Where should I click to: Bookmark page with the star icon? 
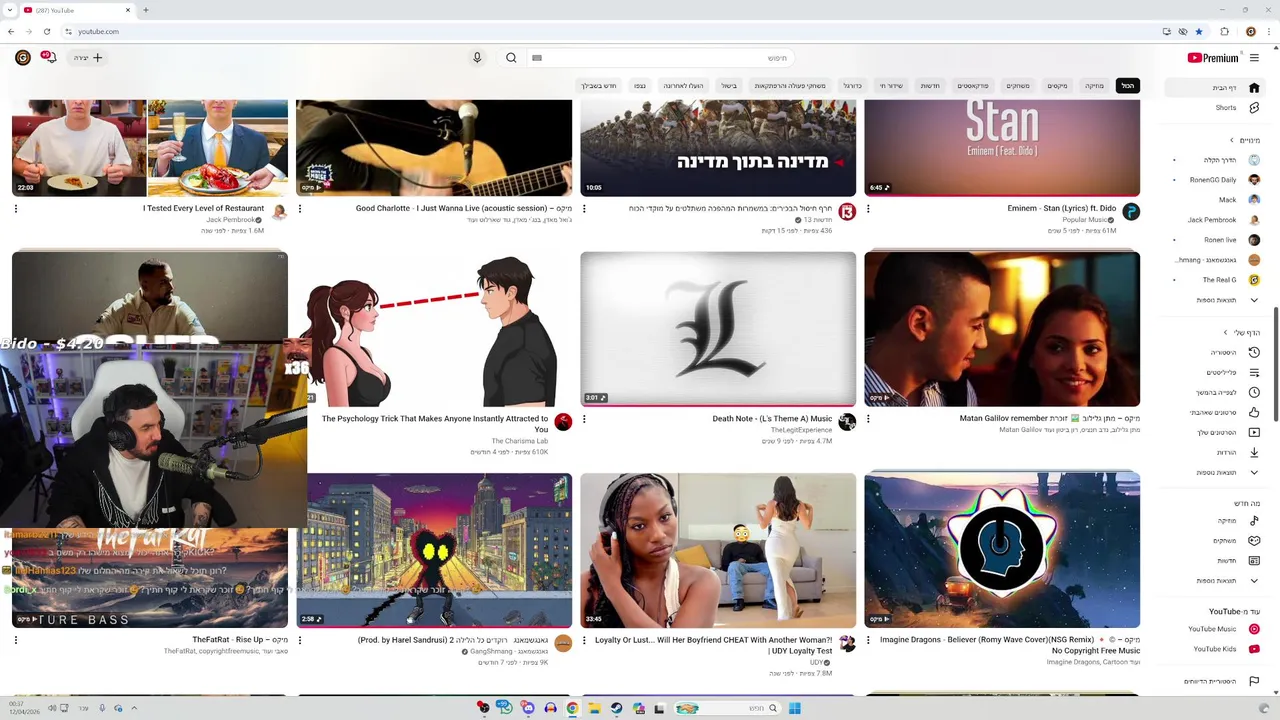coord(1199,31)
